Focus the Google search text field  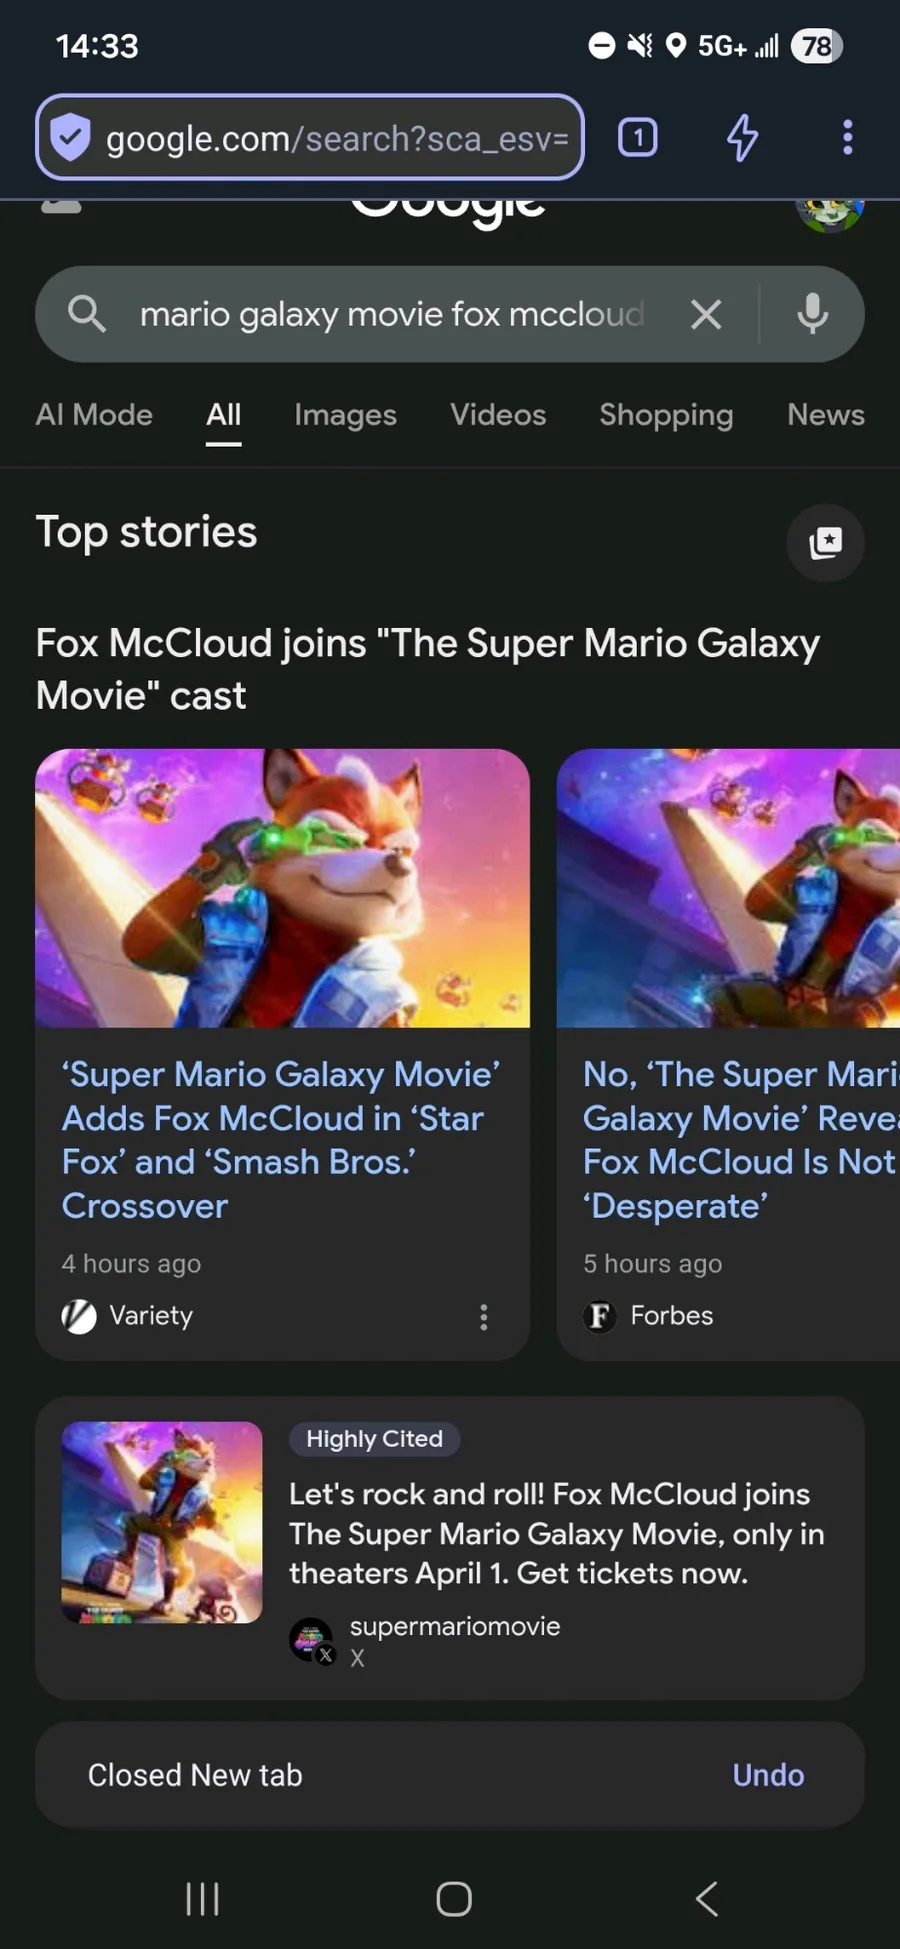click(x=392, y=315)
